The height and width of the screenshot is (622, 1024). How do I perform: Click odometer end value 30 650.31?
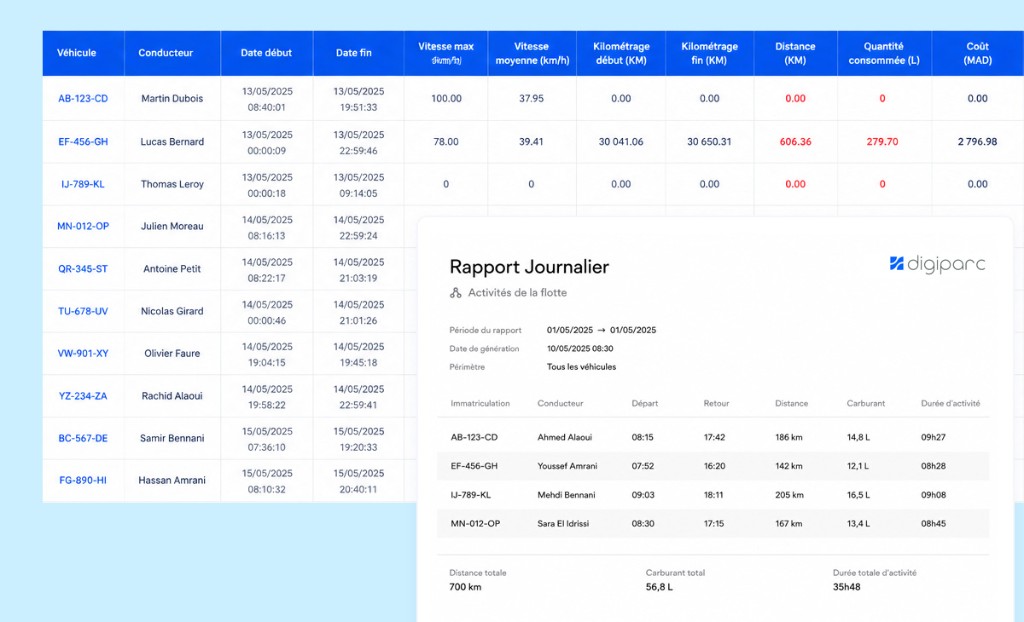click(709, 142)
